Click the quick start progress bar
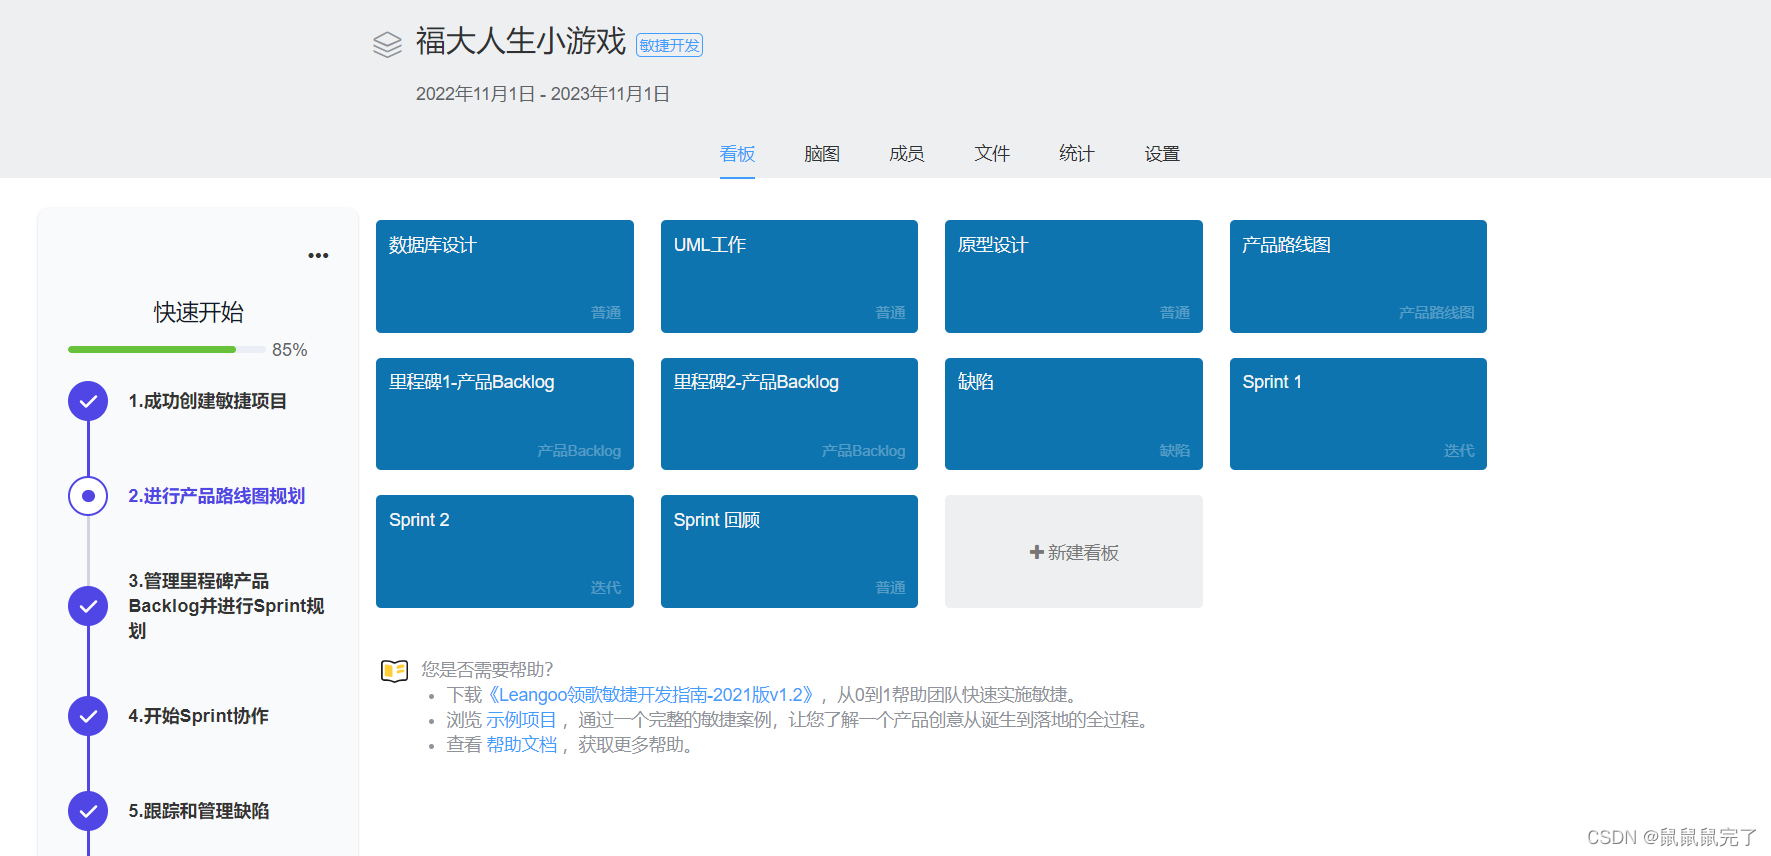Screen dimensions: 1771x856 coord(167,349)
